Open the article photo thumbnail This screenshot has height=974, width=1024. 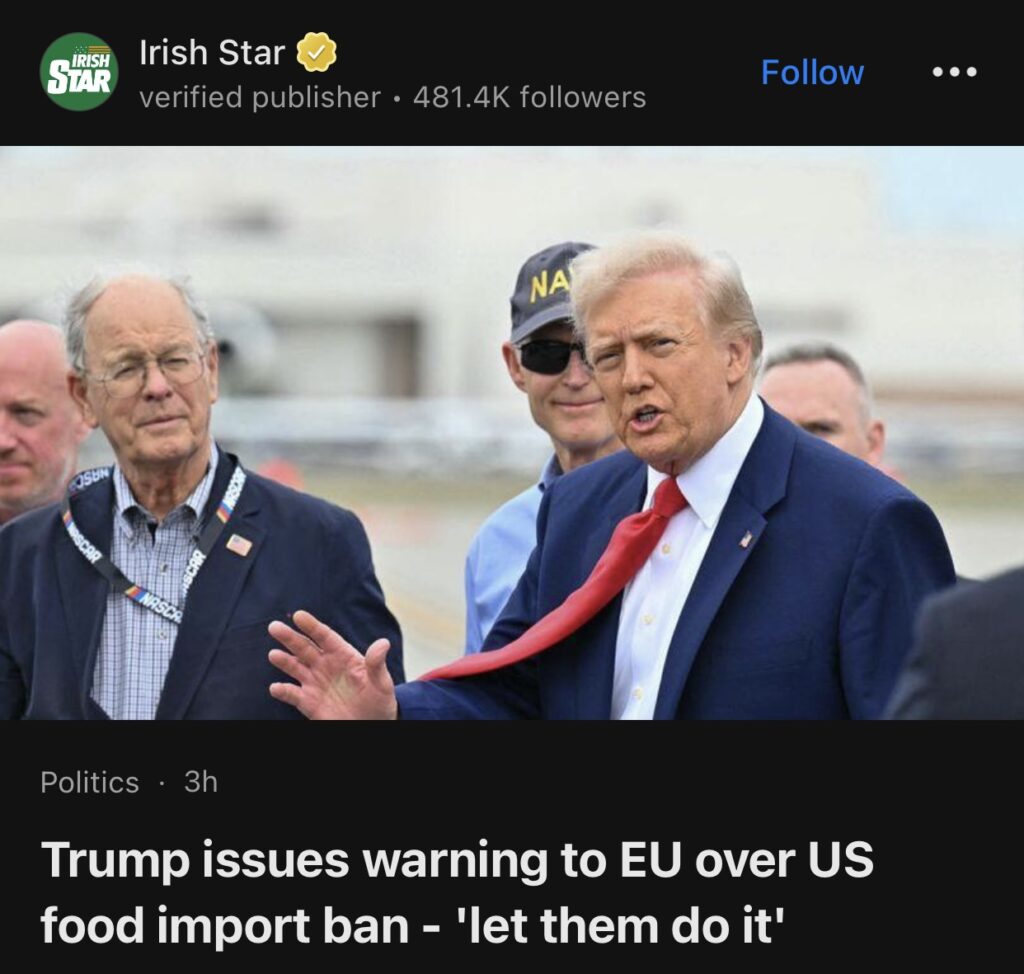tap(512, 432)
